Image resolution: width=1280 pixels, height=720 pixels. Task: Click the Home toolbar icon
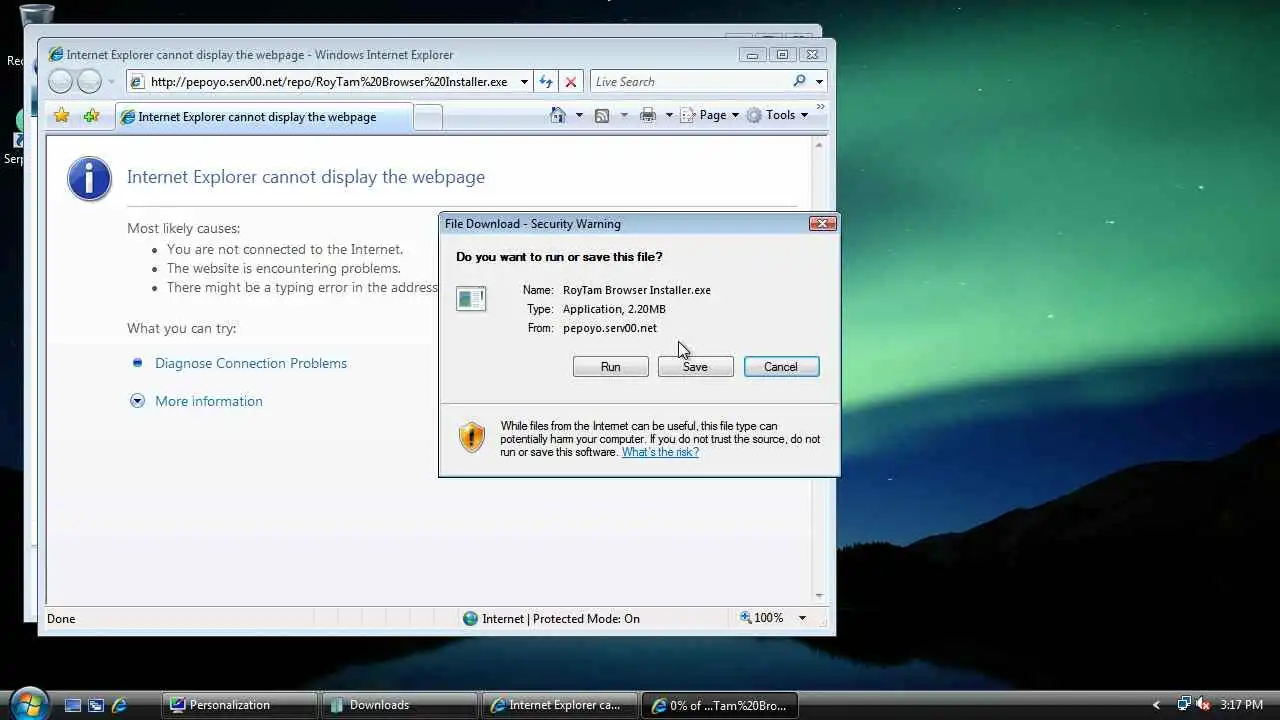click(558, 115)
